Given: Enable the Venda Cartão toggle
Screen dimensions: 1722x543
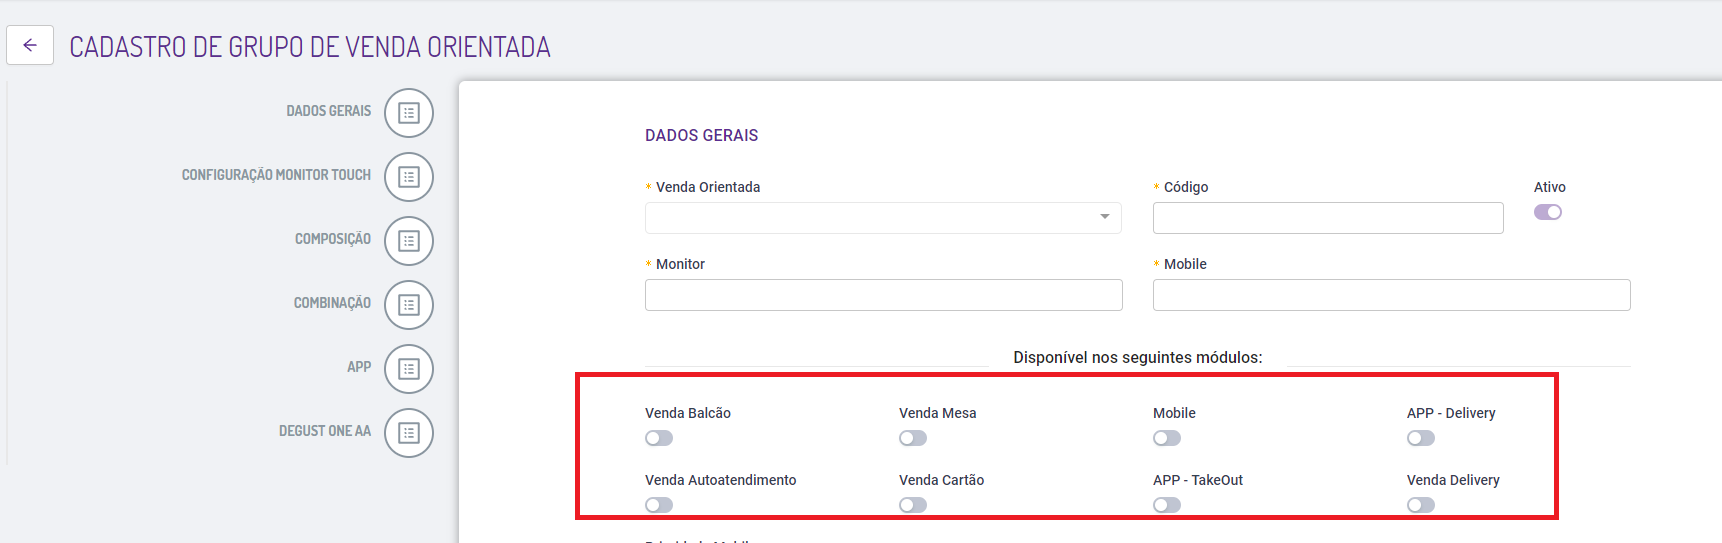Looking at the screenshot, I should coord(913,505).
